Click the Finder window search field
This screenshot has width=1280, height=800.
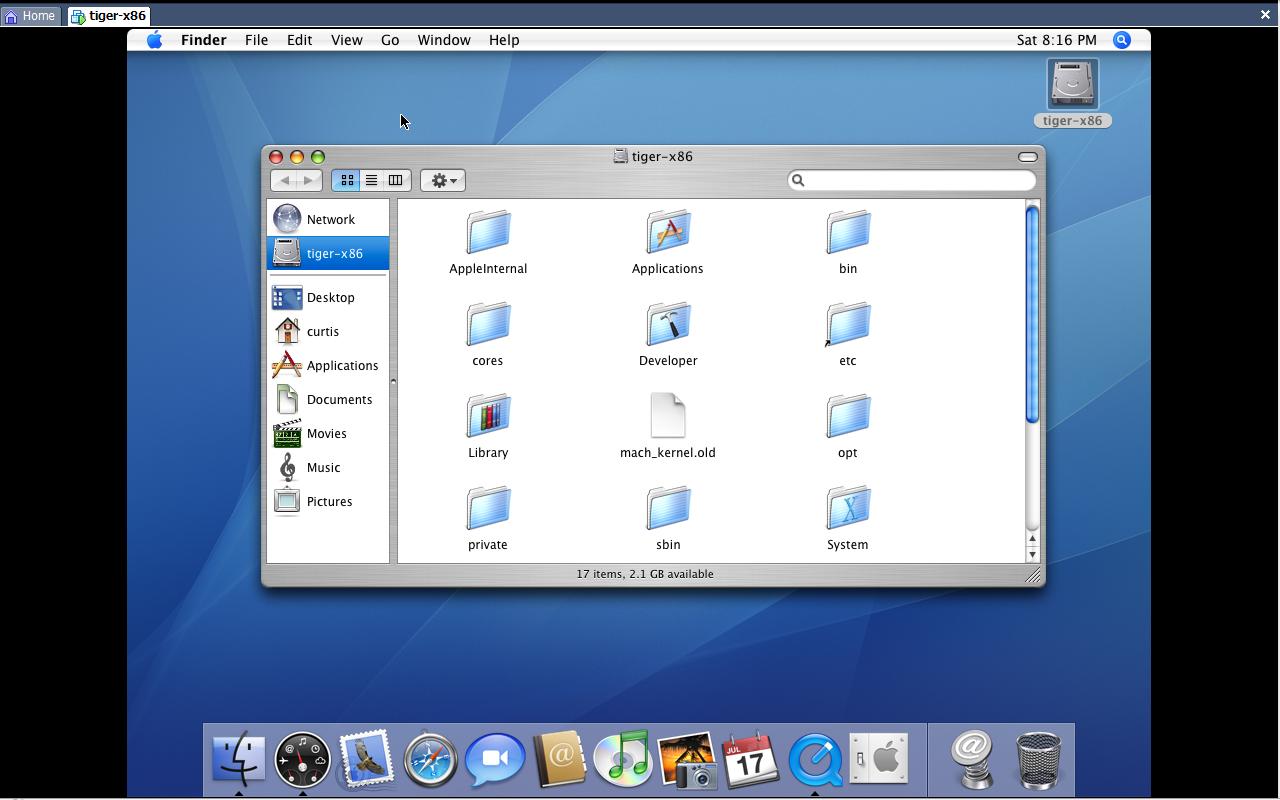coord(912,180)
